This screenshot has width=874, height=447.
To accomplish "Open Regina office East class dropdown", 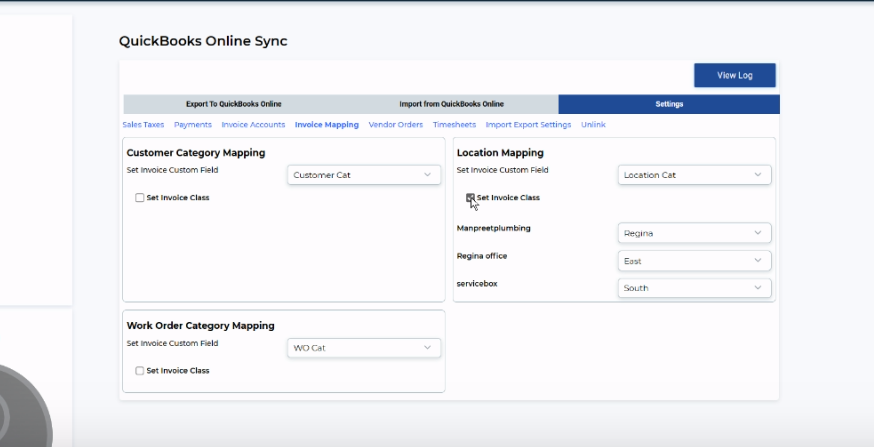I will click(x=695, y=261).
